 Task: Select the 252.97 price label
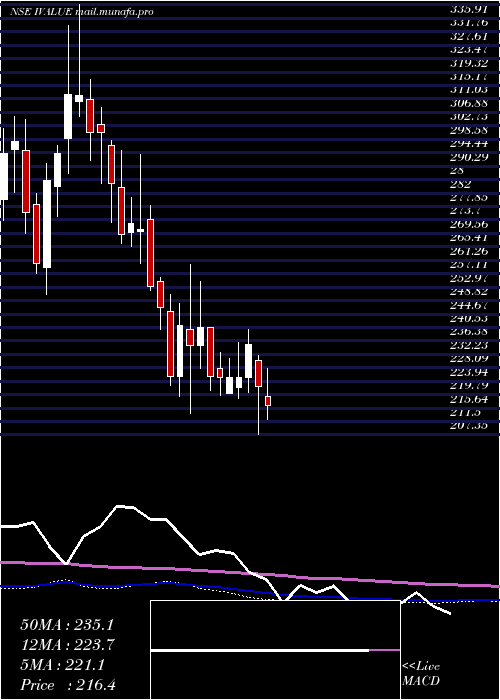468,278
